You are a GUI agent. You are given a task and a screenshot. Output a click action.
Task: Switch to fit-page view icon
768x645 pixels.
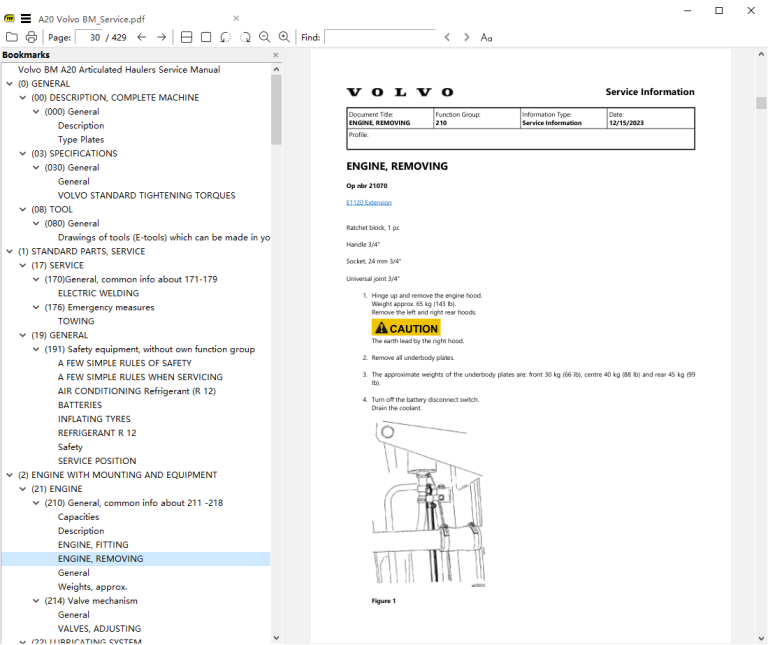206,37
